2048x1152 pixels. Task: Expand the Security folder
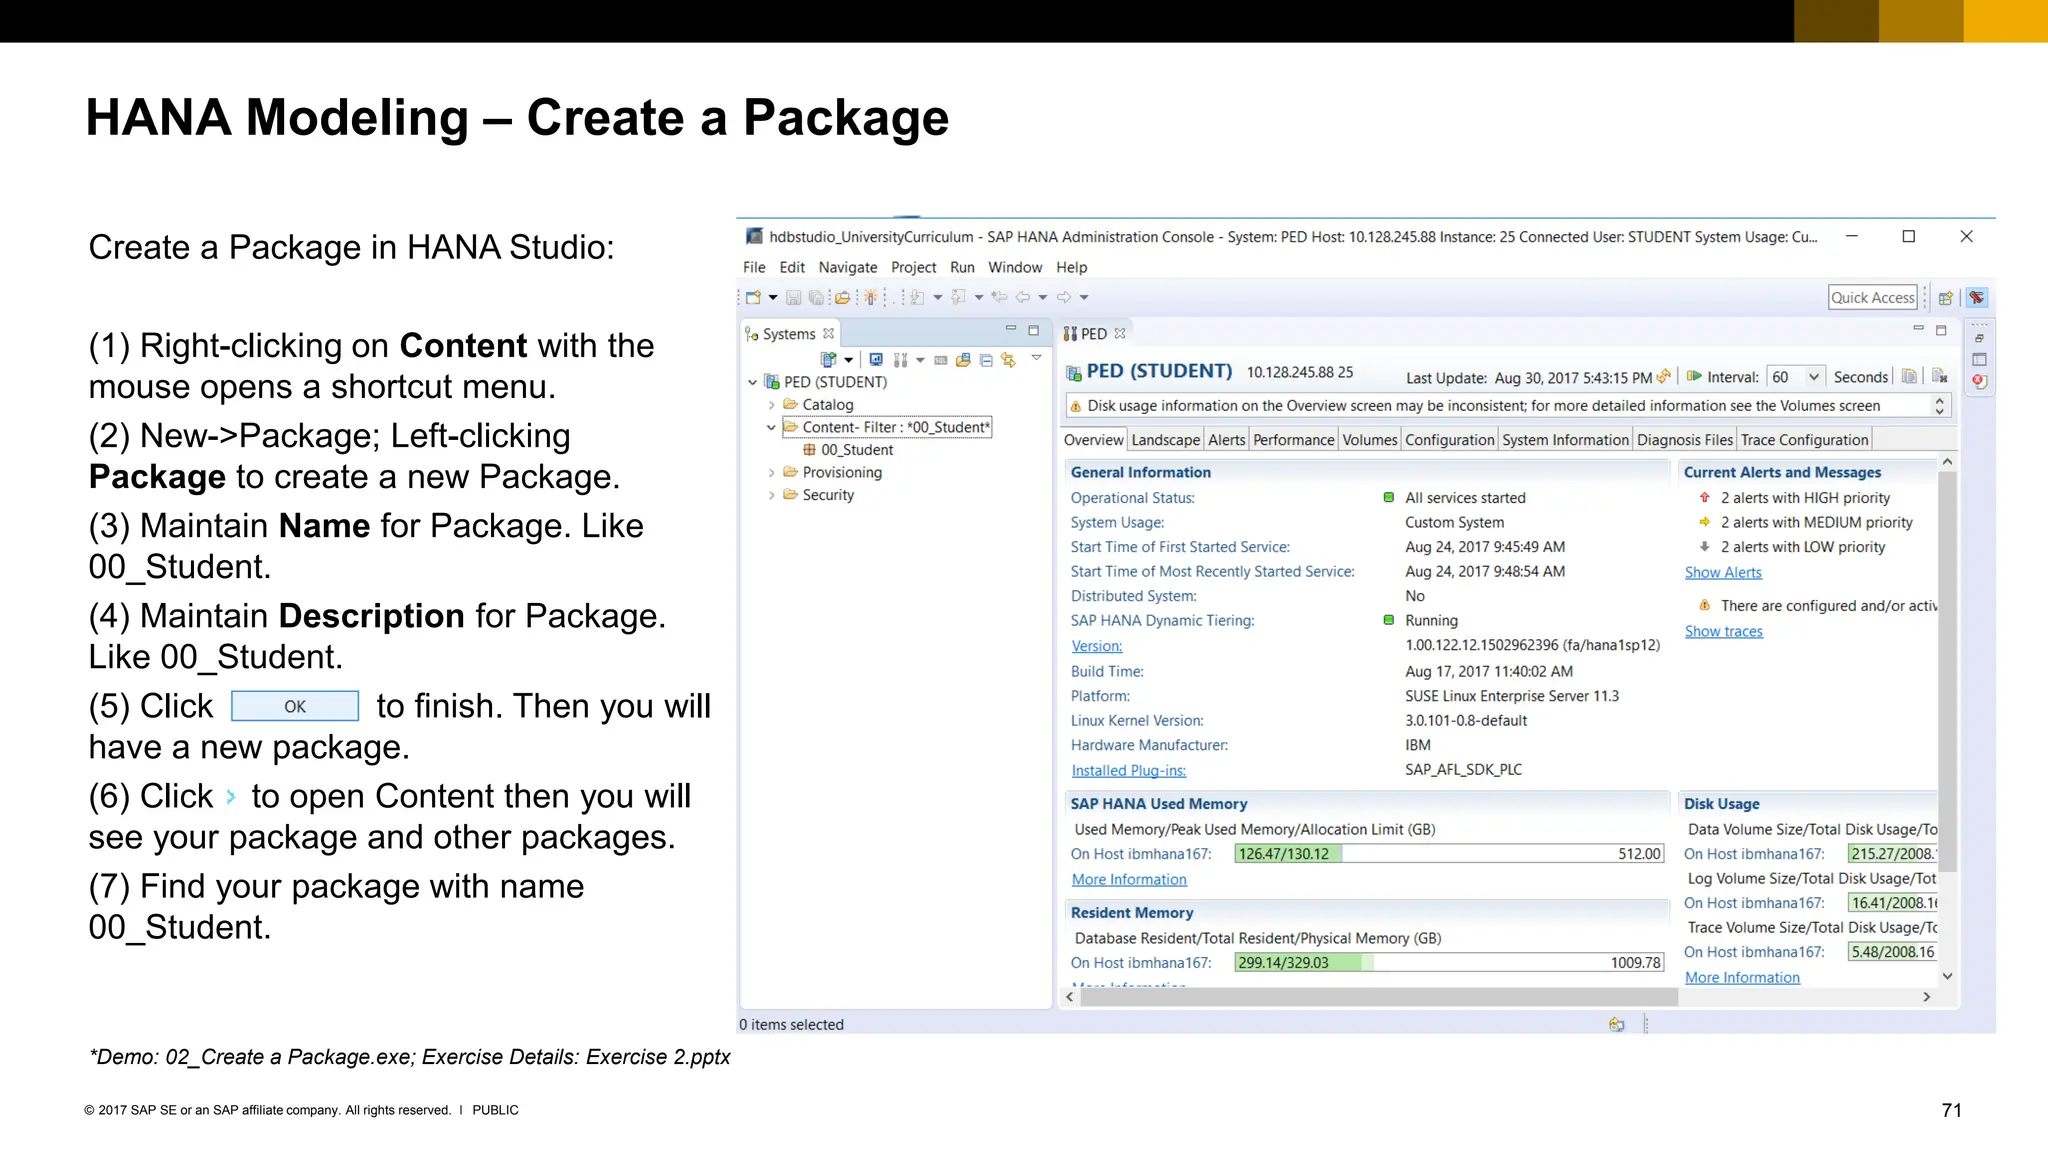(x=771, y=495)
